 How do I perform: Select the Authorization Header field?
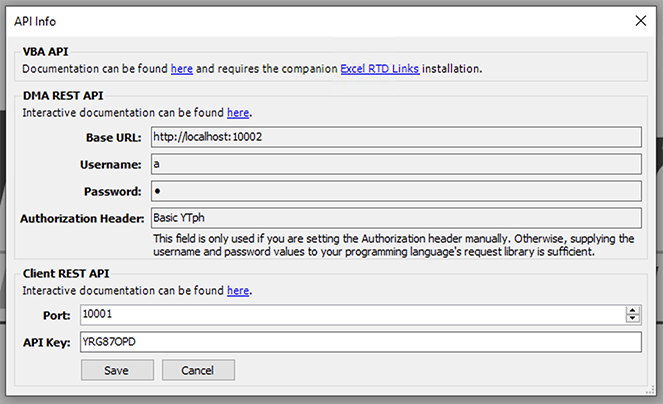tap(396, 218)
